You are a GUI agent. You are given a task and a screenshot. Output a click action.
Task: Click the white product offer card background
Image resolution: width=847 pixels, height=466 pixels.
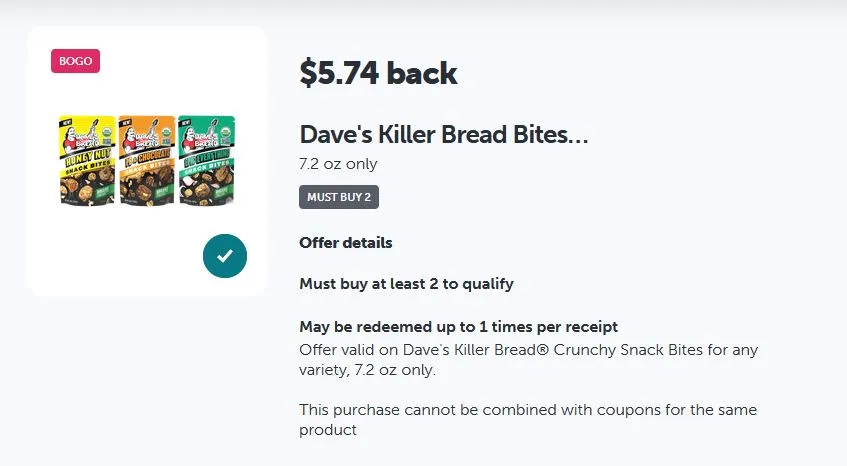coord(147,161)
